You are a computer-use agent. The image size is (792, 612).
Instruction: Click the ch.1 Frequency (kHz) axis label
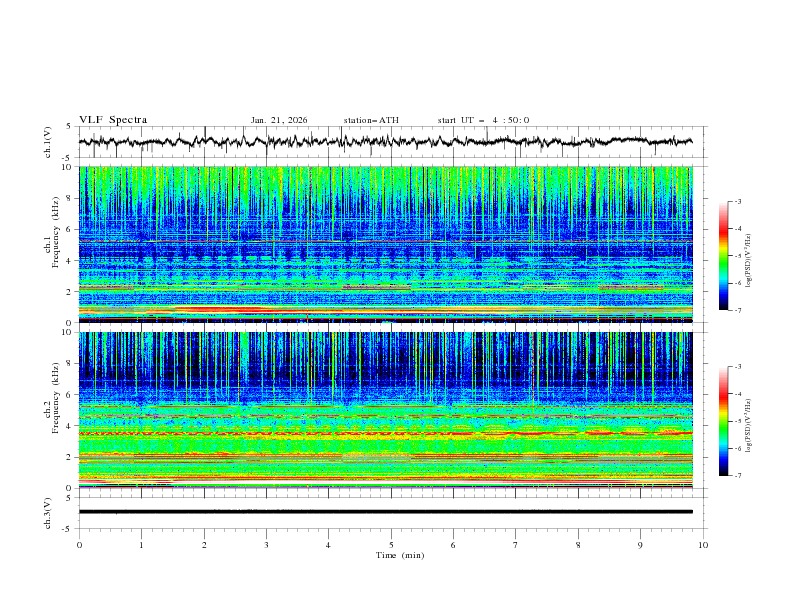[52, 233]
